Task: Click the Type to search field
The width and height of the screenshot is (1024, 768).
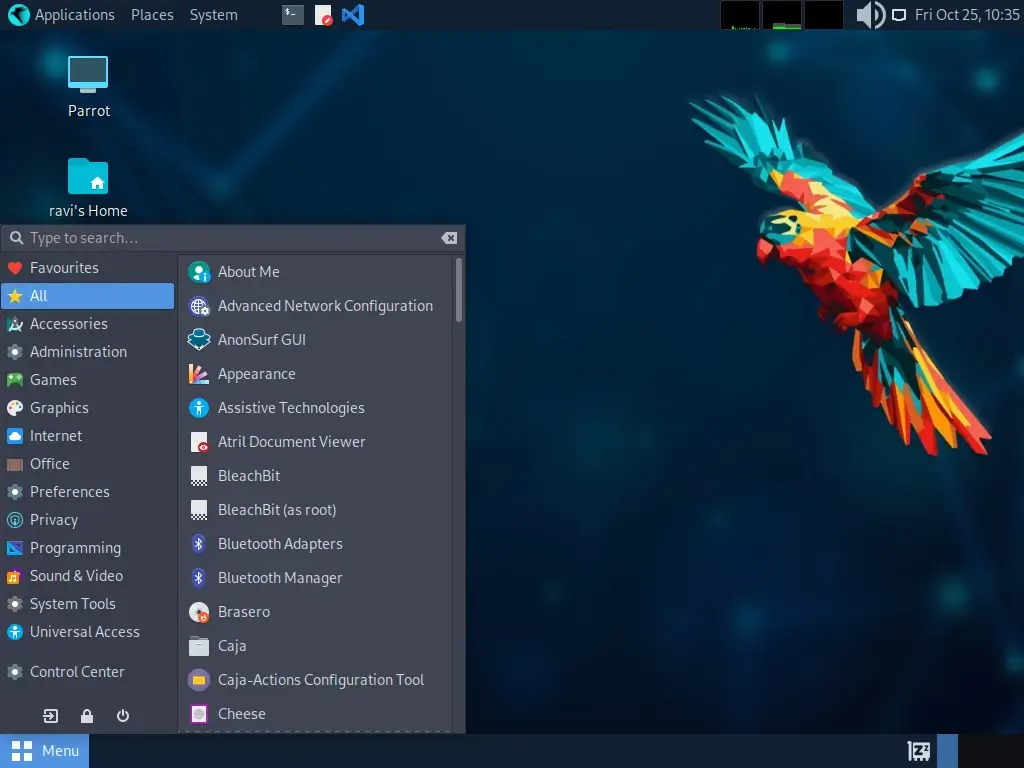Action: pyautogui.click(x=230, y=238)
